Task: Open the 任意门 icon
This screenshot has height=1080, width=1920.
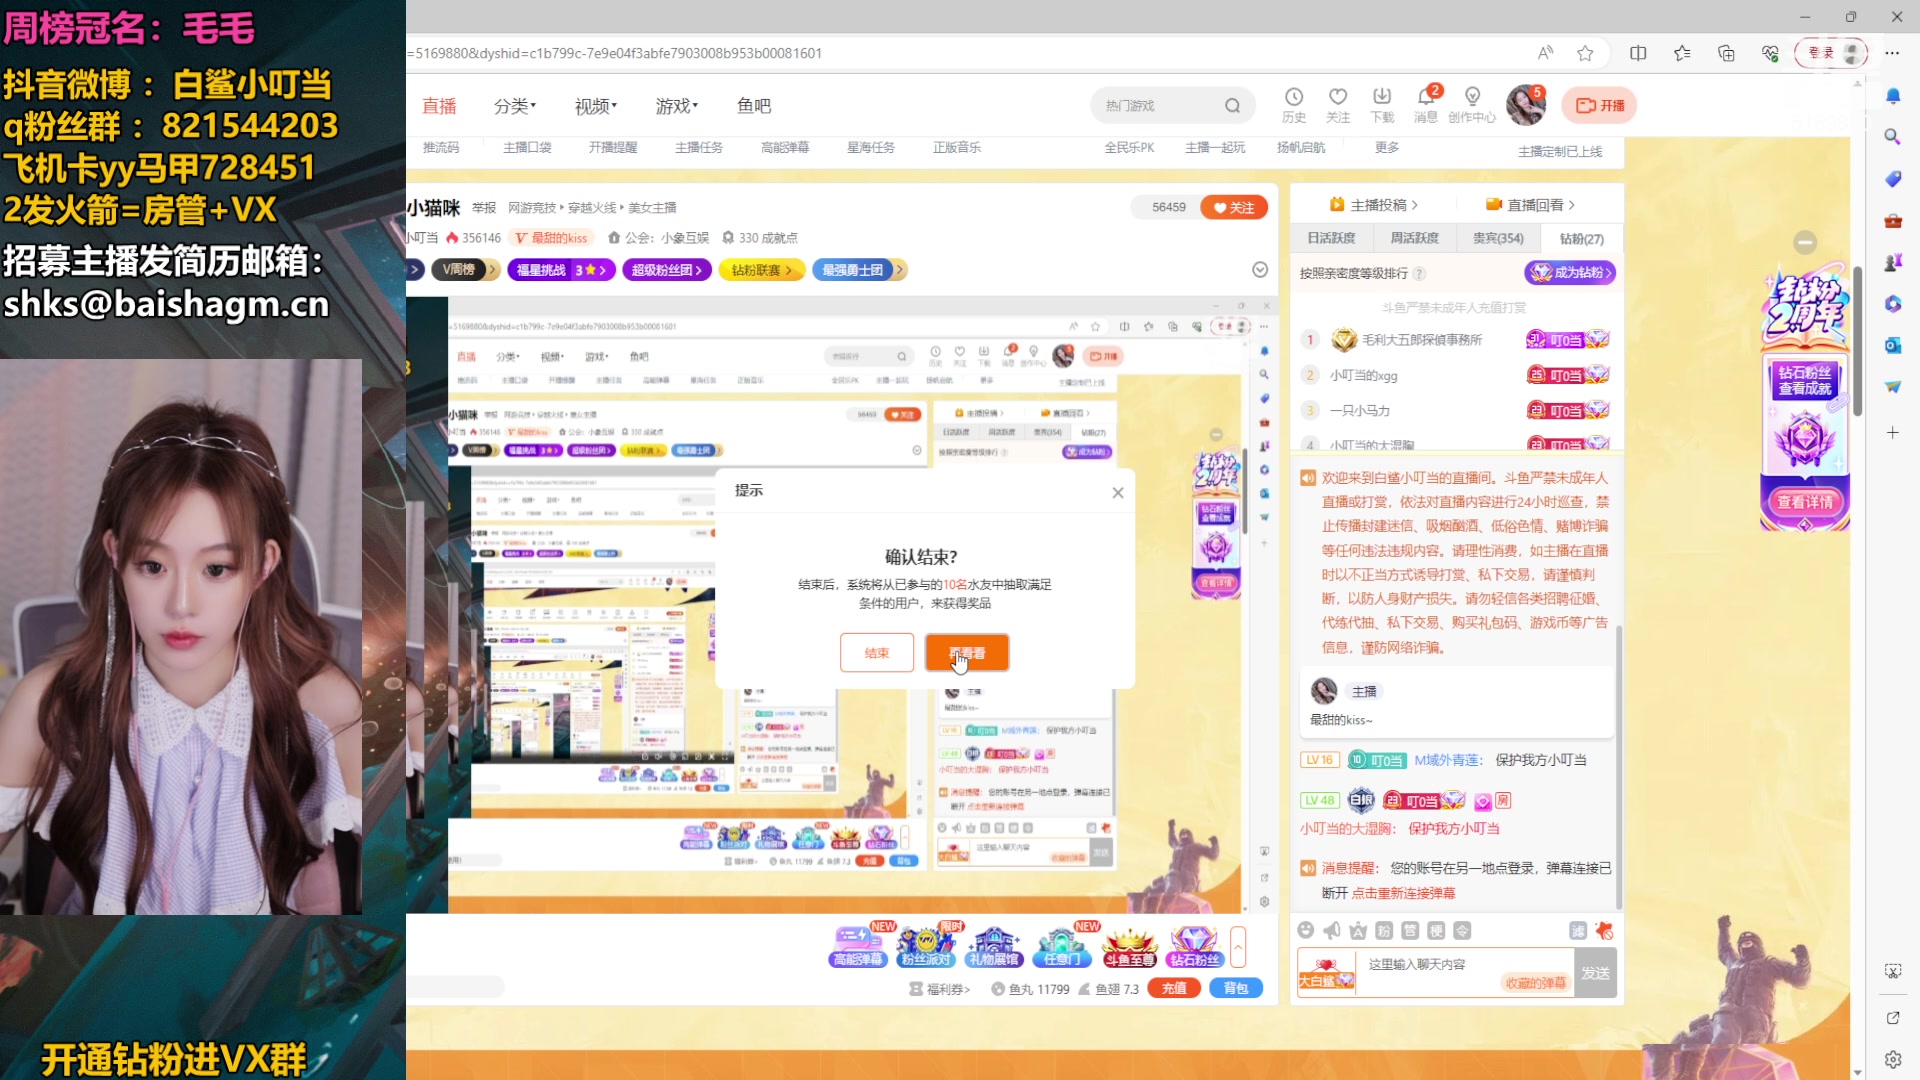Action: coord(1062,945)
